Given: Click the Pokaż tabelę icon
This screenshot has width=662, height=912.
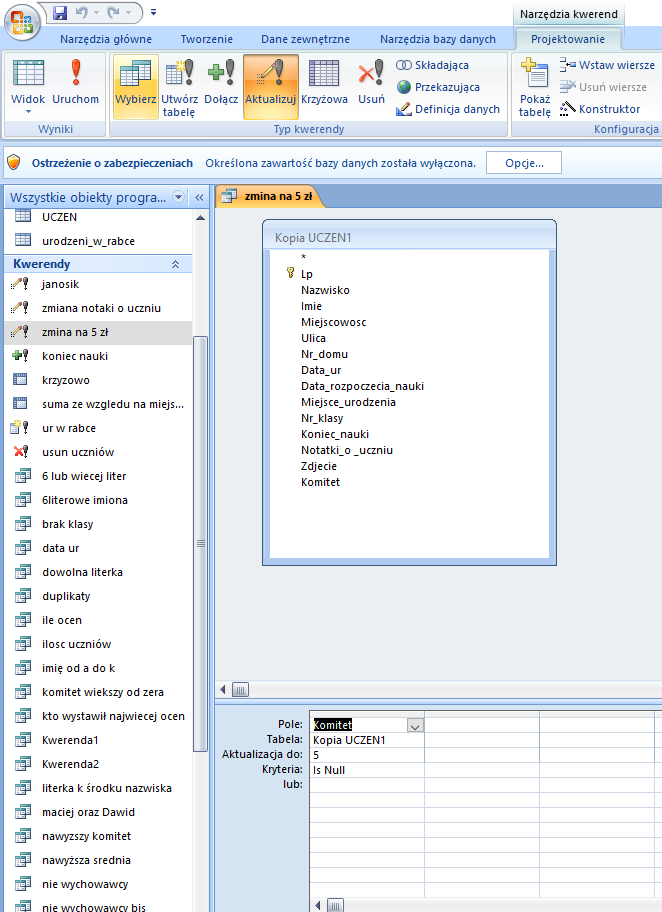Looking at the screenshot, I should (x=535, y=88).
